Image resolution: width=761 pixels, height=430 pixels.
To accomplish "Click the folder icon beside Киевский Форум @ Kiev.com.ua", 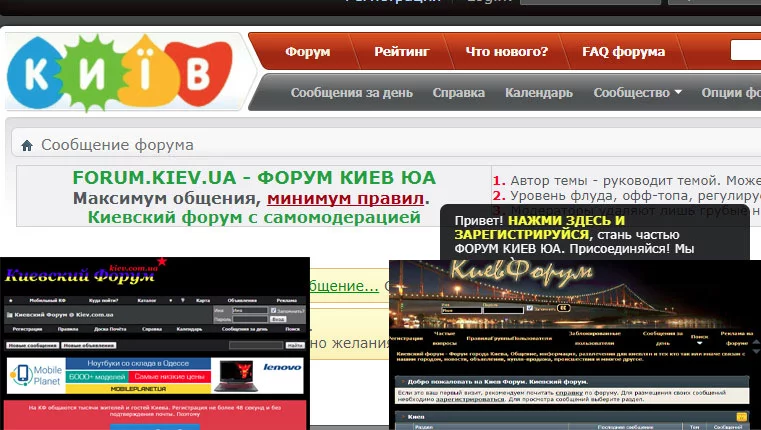I will [x=9, y=315].
